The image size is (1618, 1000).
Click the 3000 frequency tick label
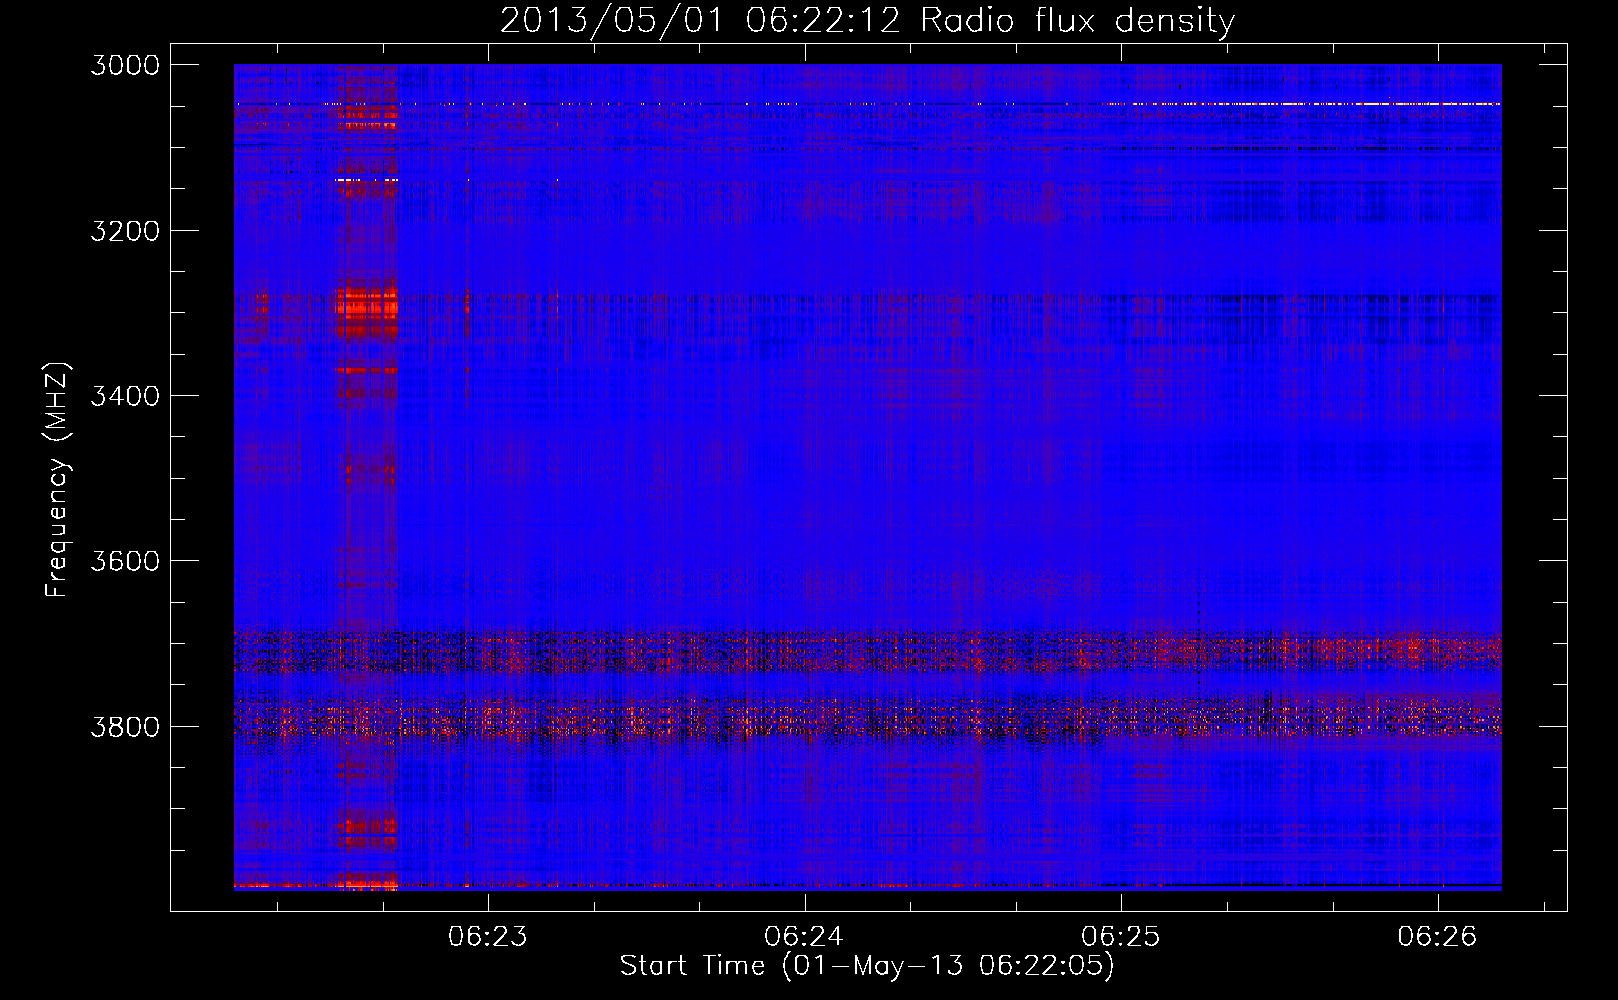pyautogui.click(x=125, y=65)
